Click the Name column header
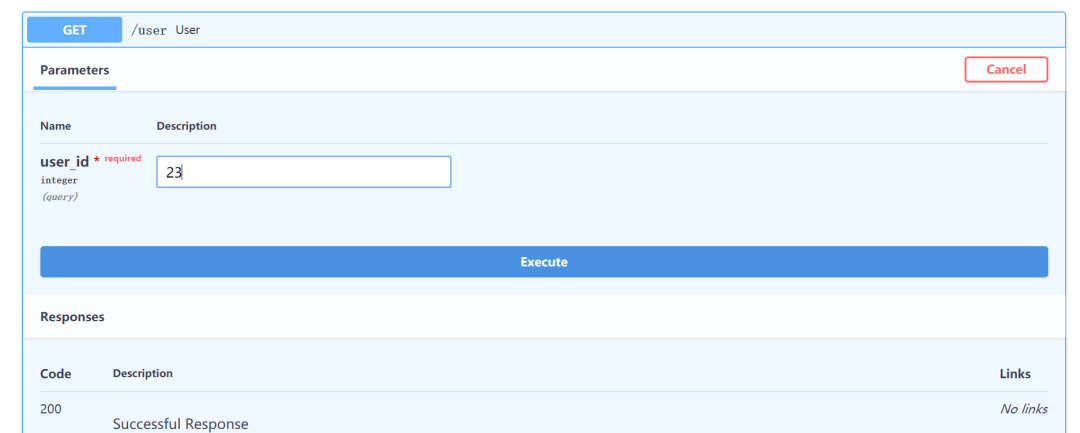 tap(55, 126)
